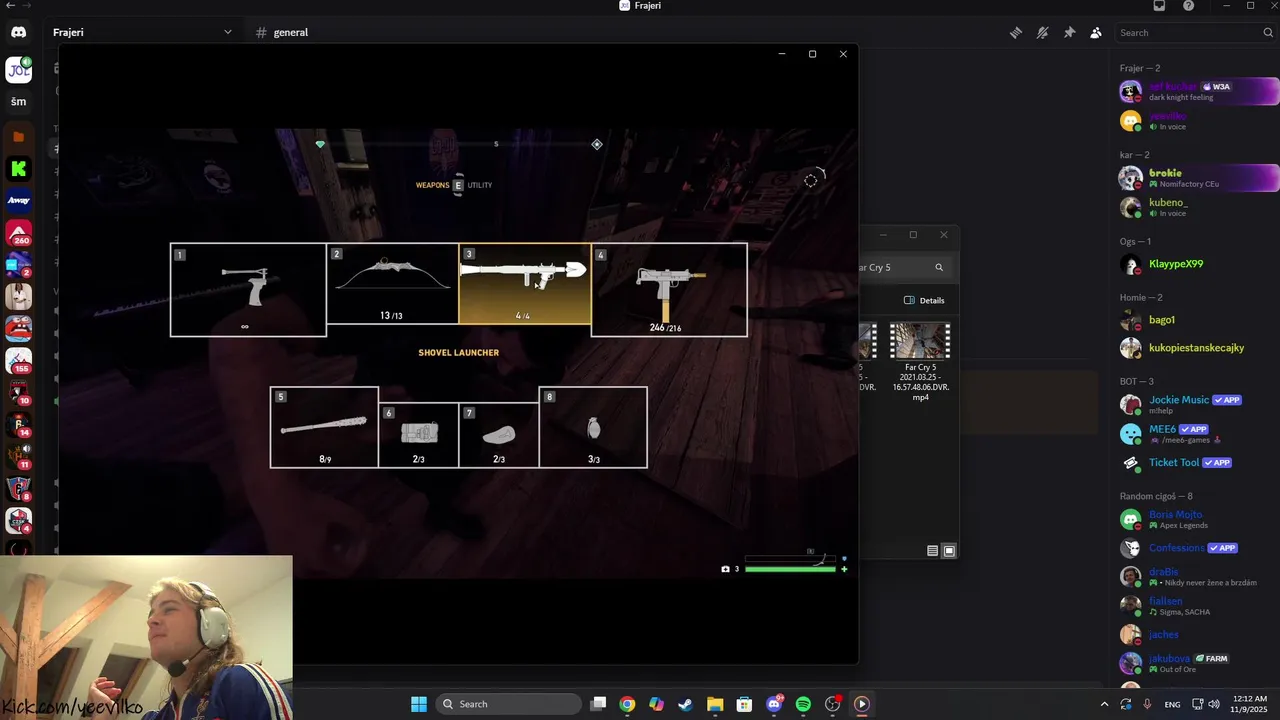
Task: Select weapon slot 1 harpoon pistol
Action: pos(248,290)
